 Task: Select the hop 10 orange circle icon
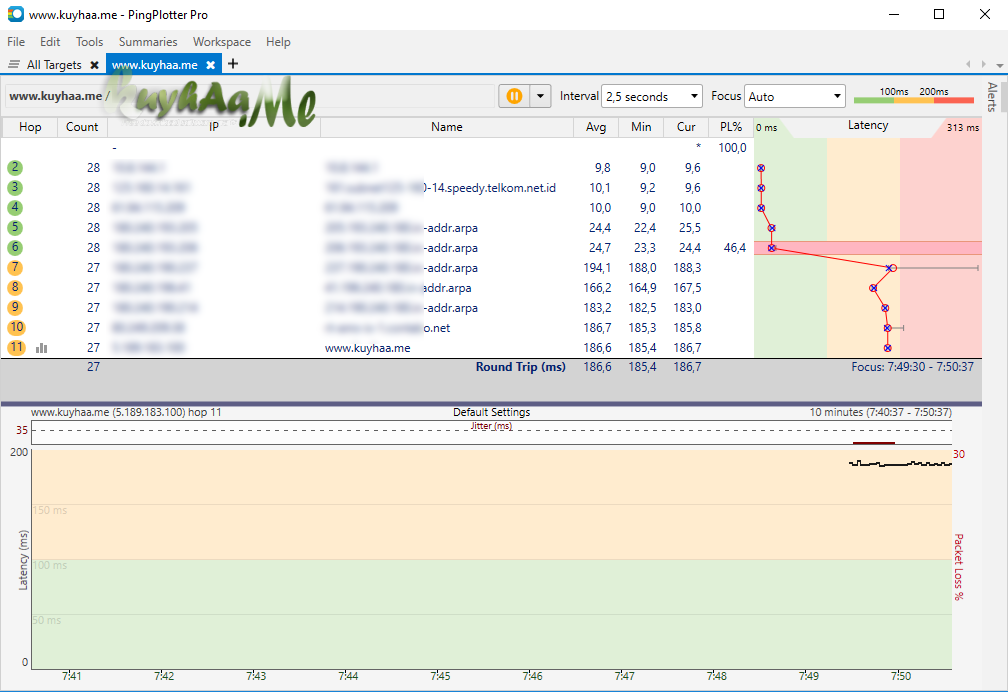pyautogui.click(x=16, y=327)
